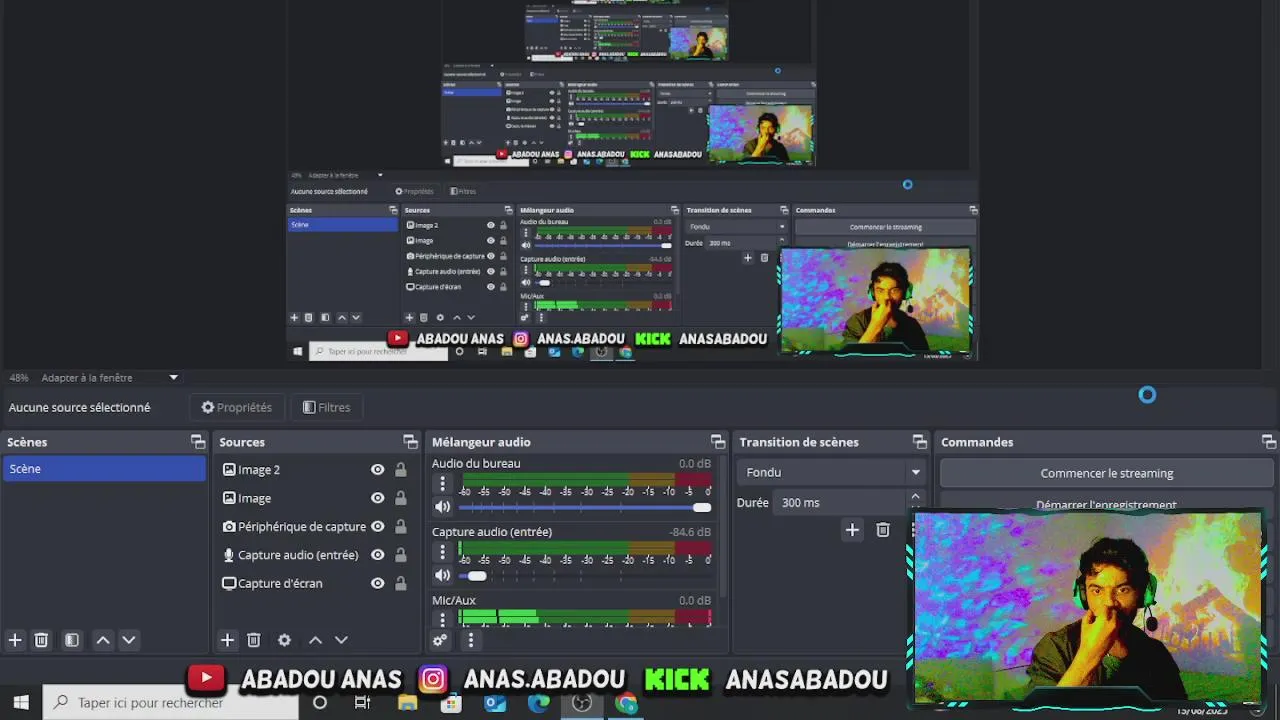Viewport: 1280px width, 720px height.
Task: Add a new scene with plus icon
Action: [x=15, y=640]
